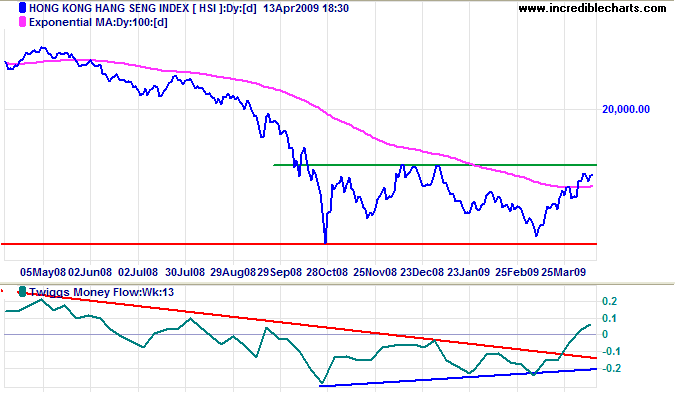Select the 'HONG KONG HANG SENG INDEX [ HSI ]:Dy:[d]' title
Viewport: 675px width, 395px height.
[x=142, y=8]
